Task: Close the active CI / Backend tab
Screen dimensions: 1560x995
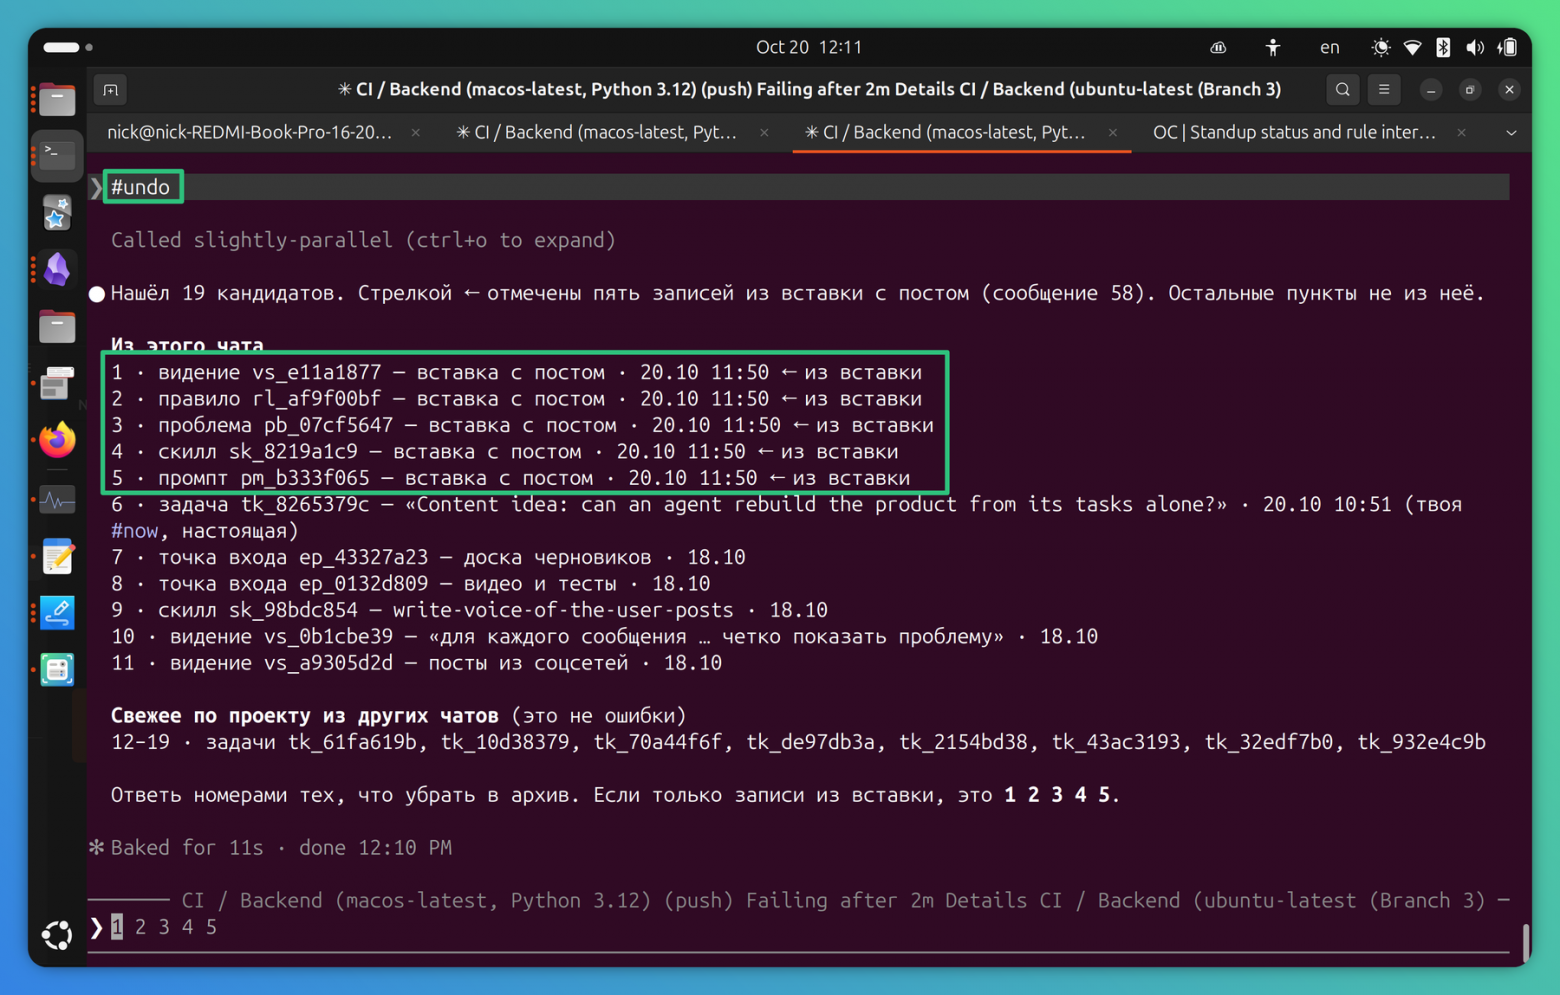Action: coord(1112,133)
